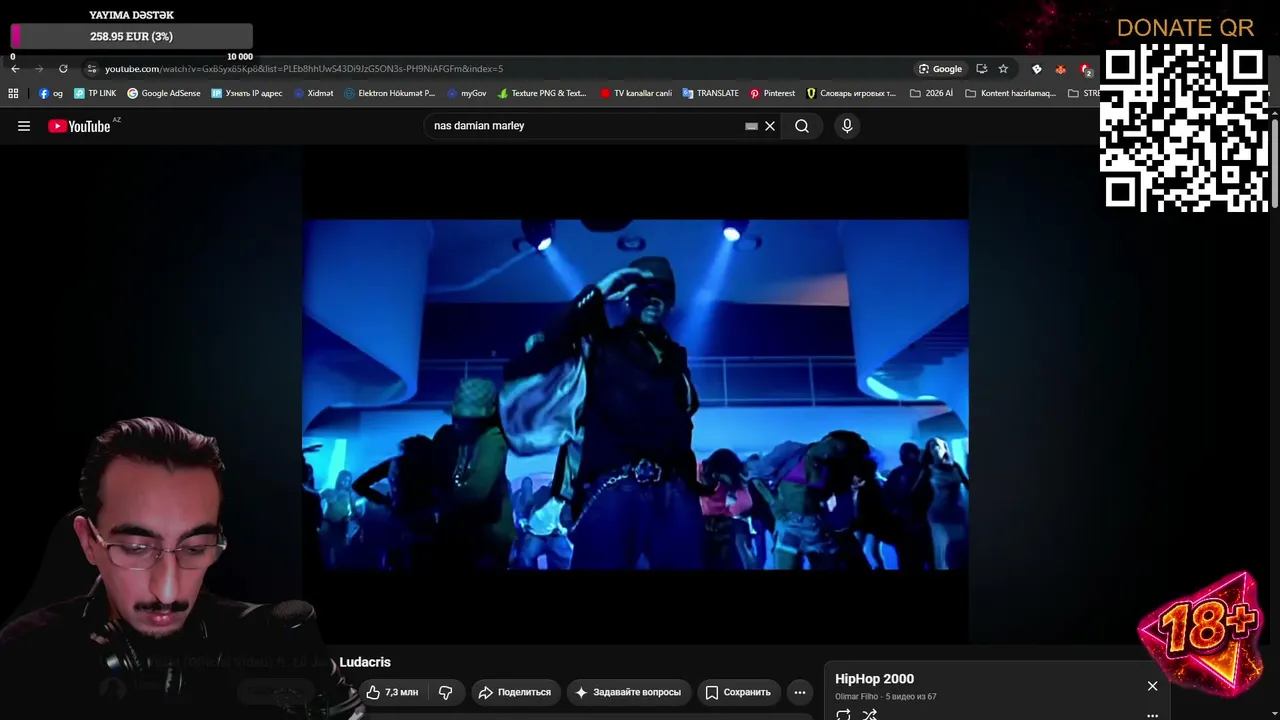1280x720 pixels.
Task: Open the 'og' Facebook bookmark
Action: [51, 93]
